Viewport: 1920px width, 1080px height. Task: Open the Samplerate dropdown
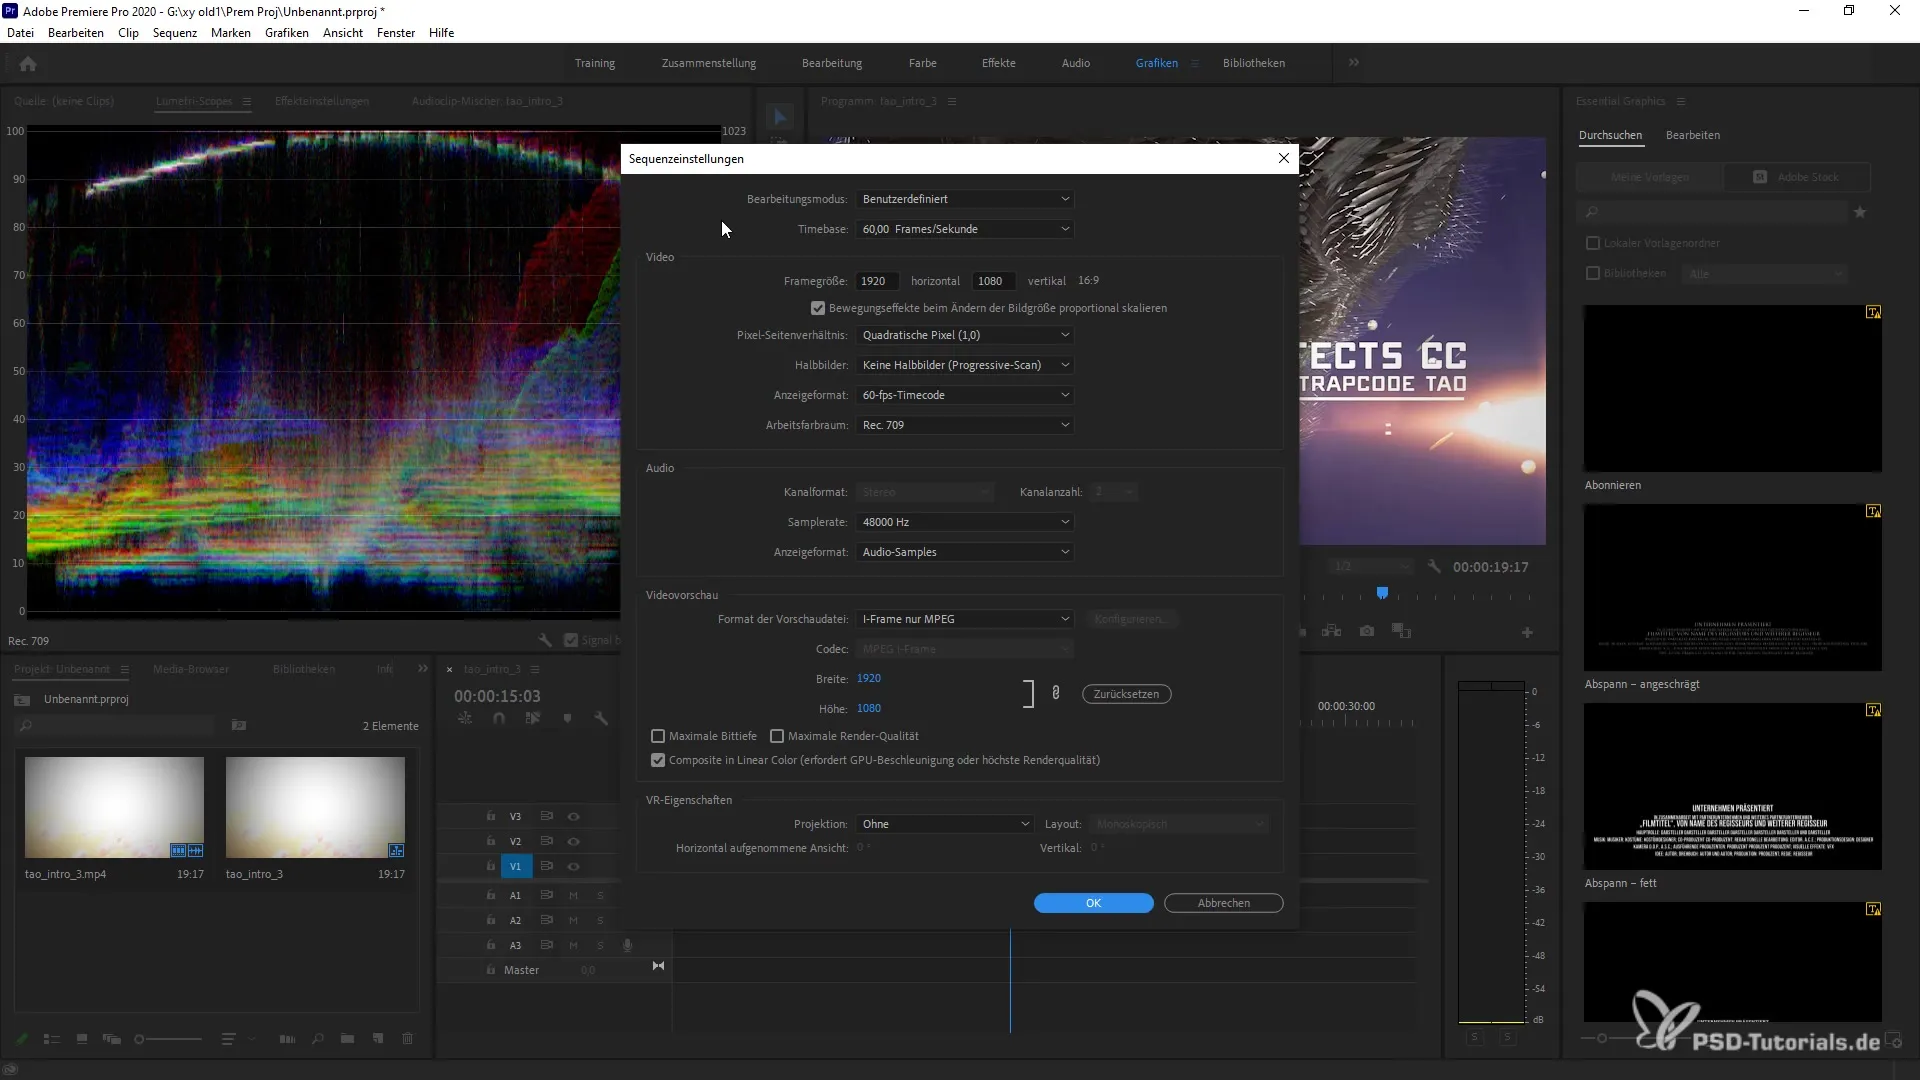tap(964, 522)
